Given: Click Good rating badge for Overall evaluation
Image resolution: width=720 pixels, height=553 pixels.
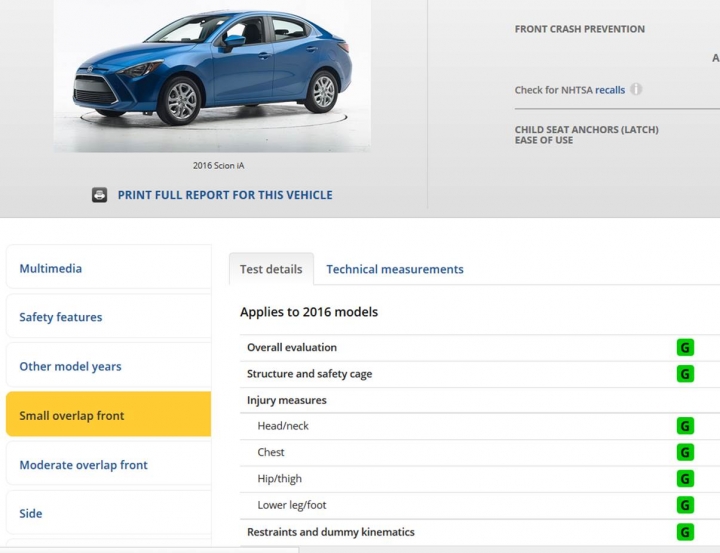Looking at the screenshot, I should point(685,347).
